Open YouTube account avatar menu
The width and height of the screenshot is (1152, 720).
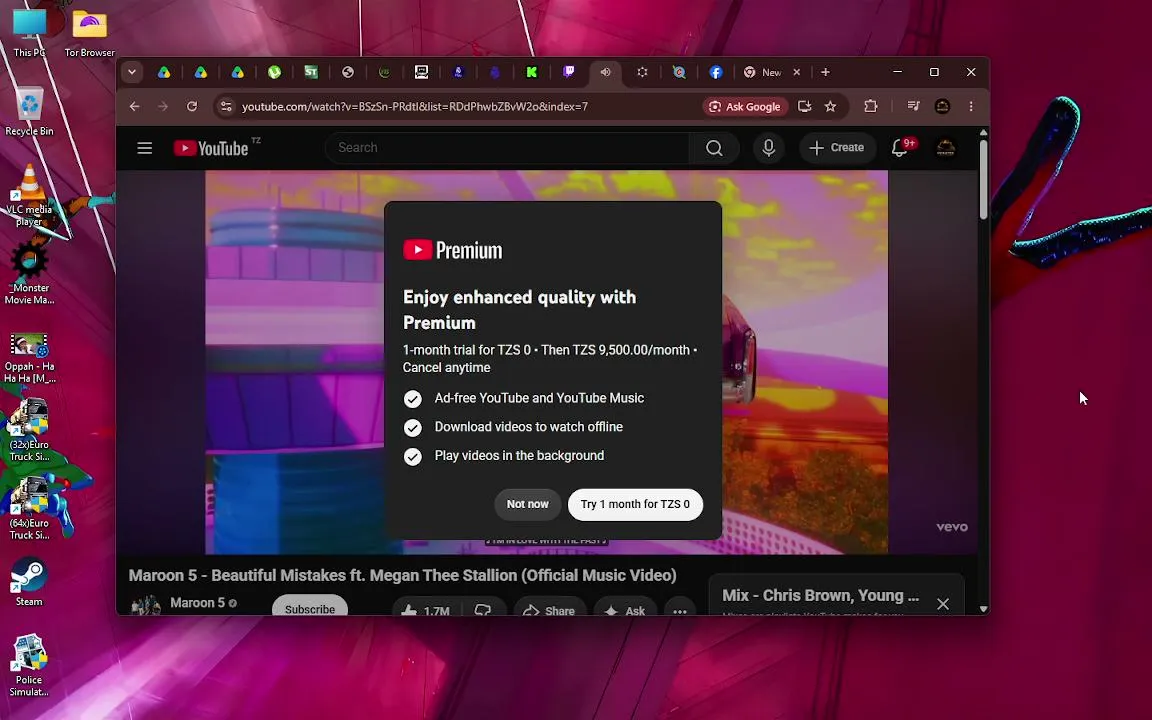(x=946, y=148)
